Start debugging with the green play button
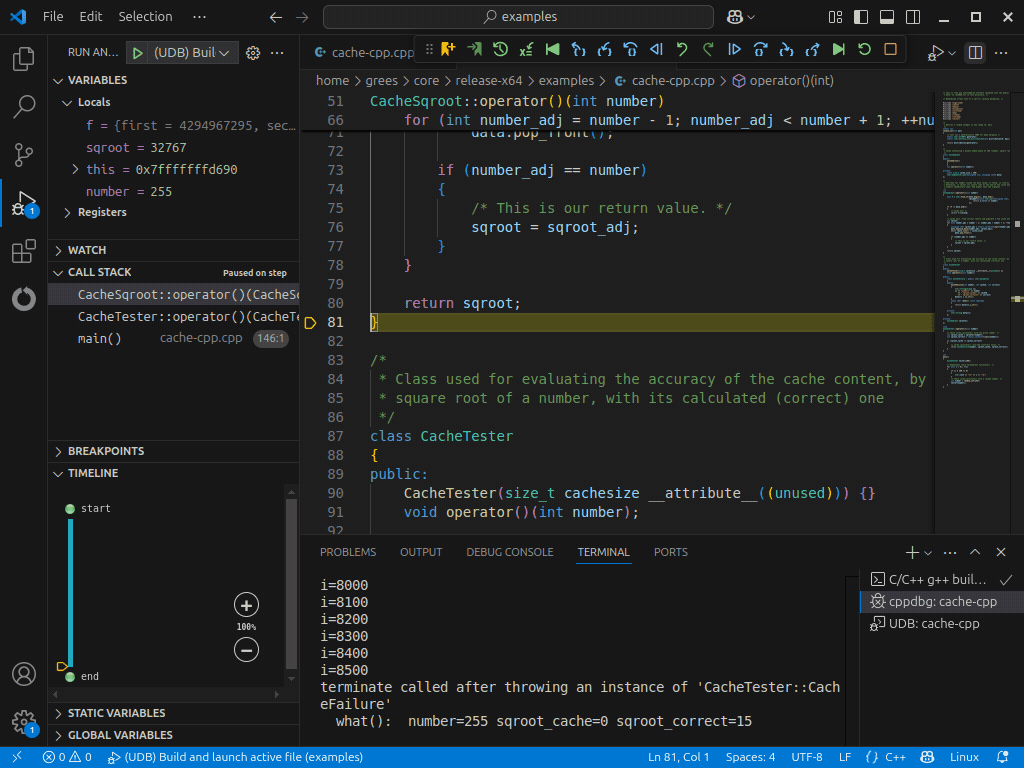The width and height of the screenshot is (1024, 768). (x=137, y=53)
